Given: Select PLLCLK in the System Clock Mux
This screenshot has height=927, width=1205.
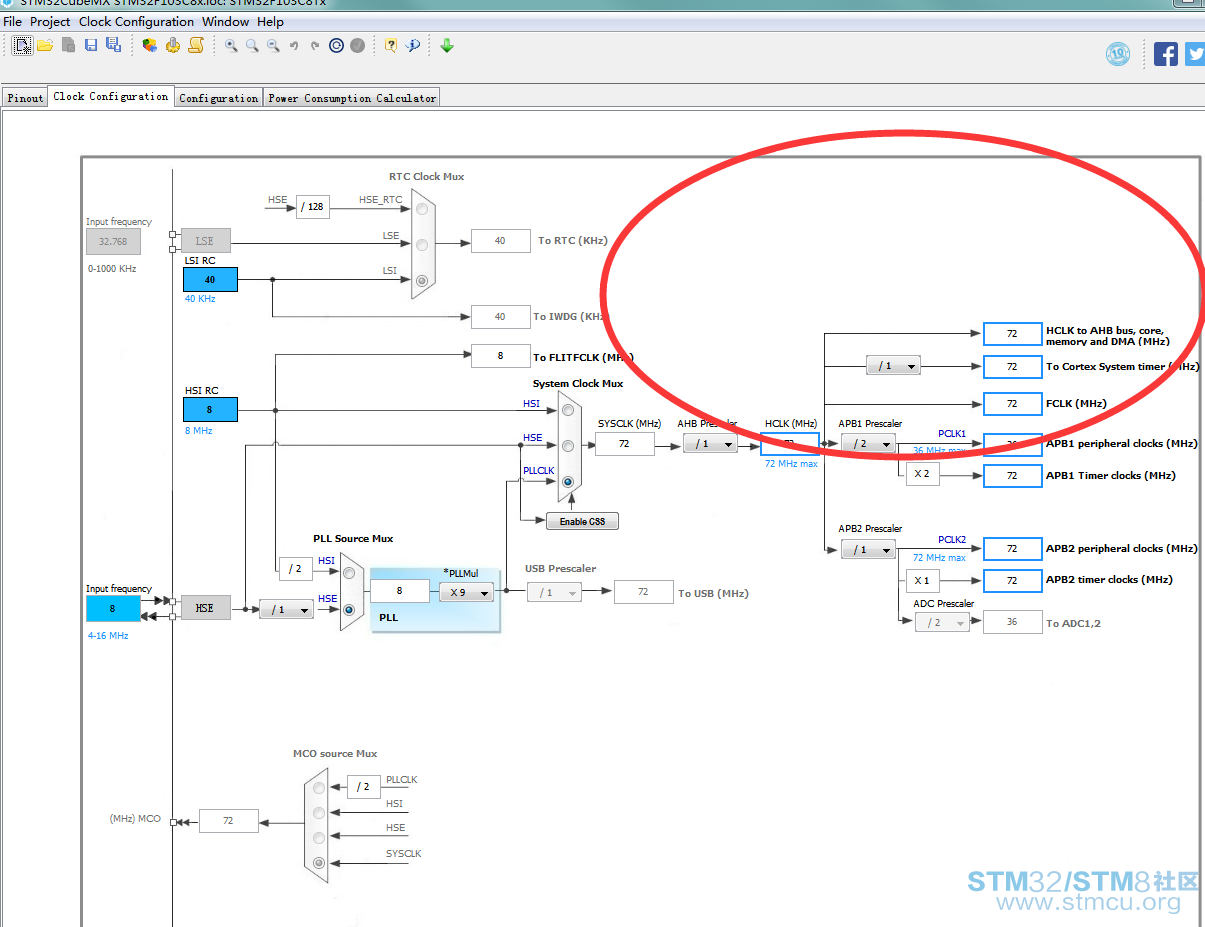Looking at the screenshot, I should [x=568, y=481].
